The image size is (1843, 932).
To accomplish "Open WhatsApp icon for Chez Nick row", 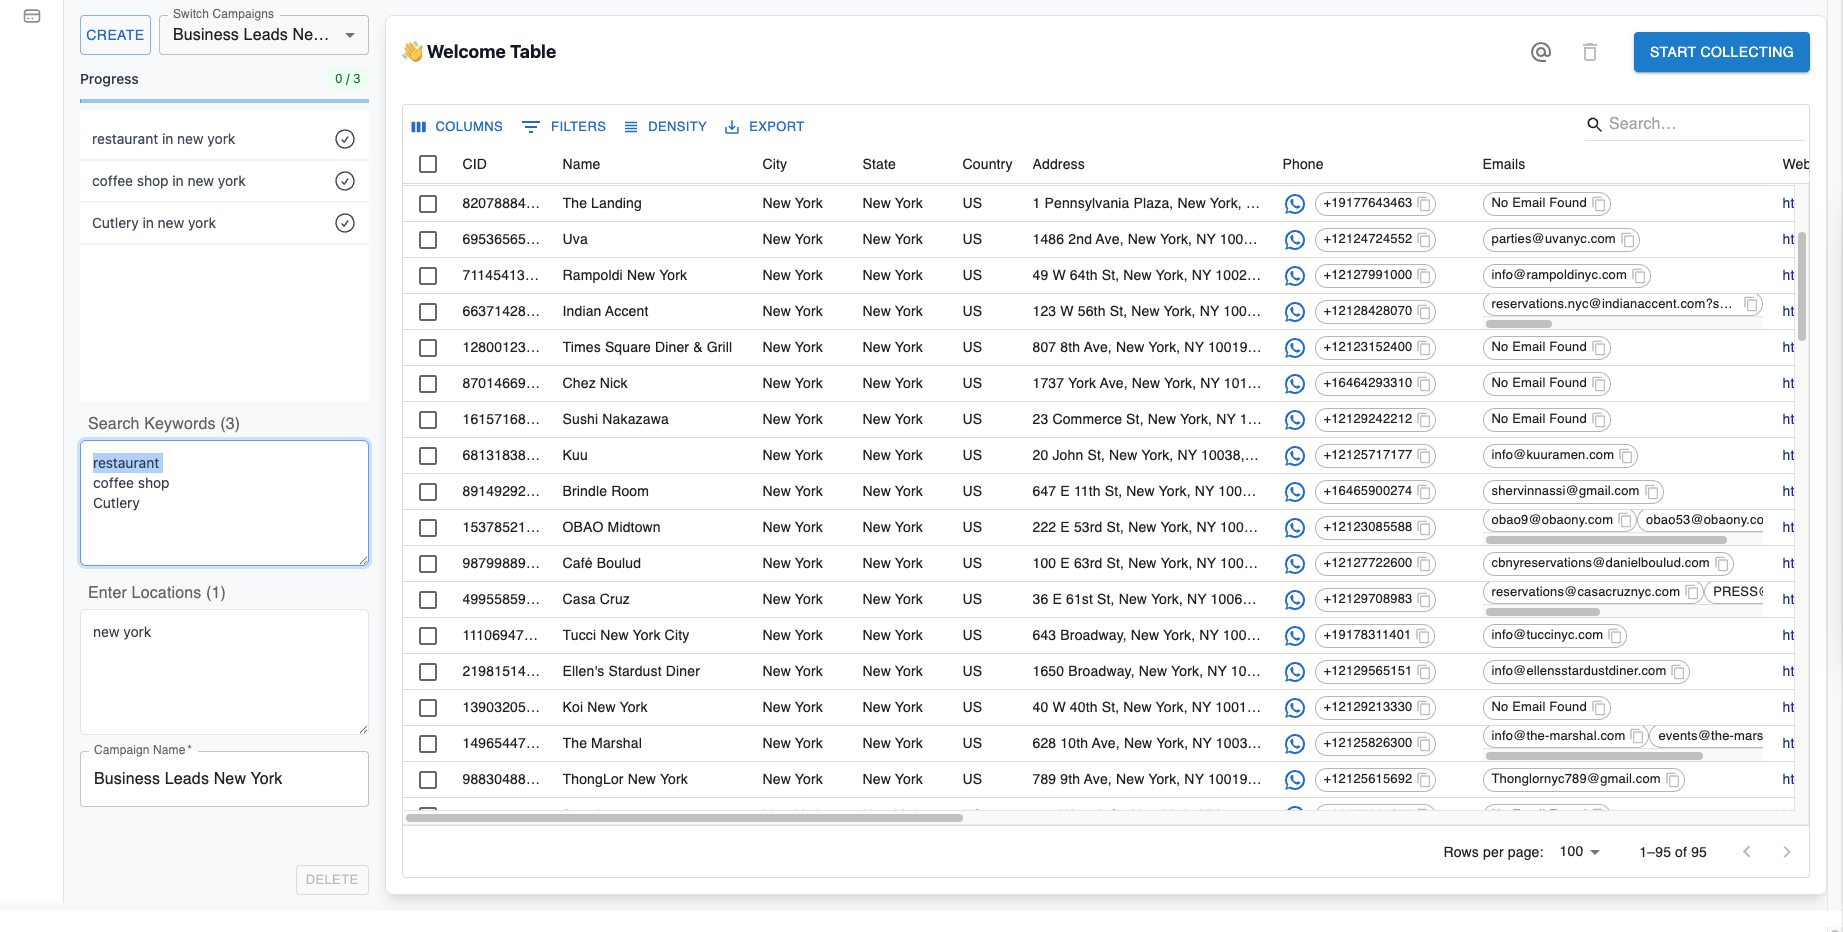I will (1295, 384).
